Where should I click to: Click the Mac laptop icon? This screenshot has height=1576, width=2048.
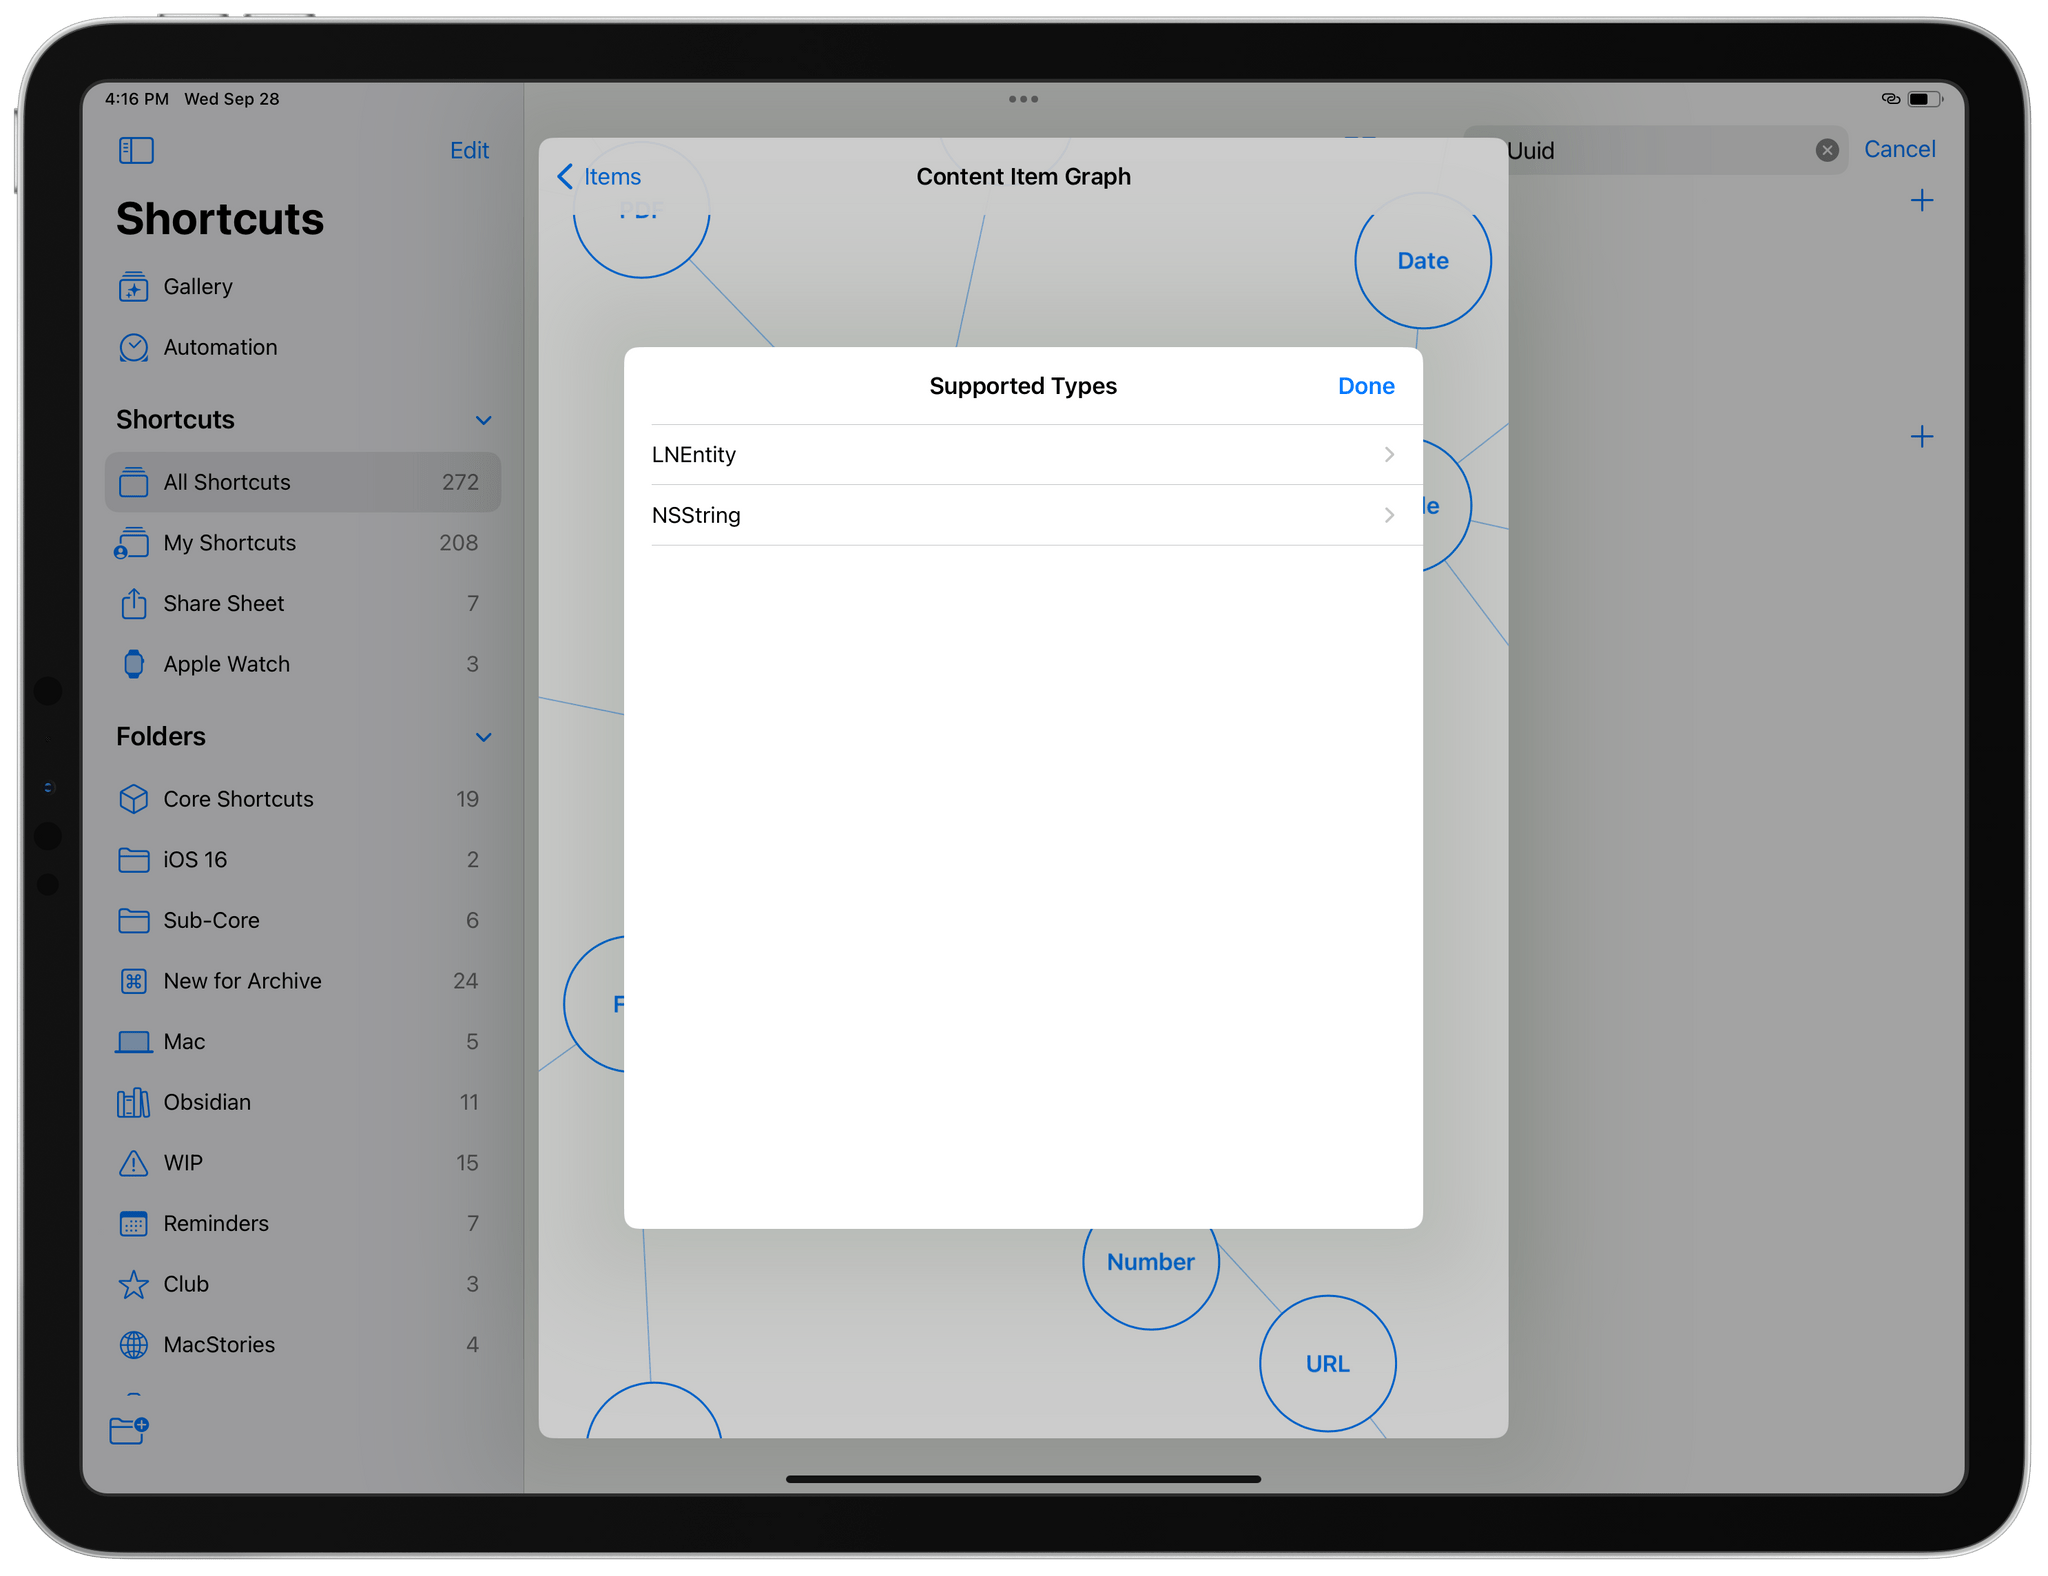tap(133, 1042)
